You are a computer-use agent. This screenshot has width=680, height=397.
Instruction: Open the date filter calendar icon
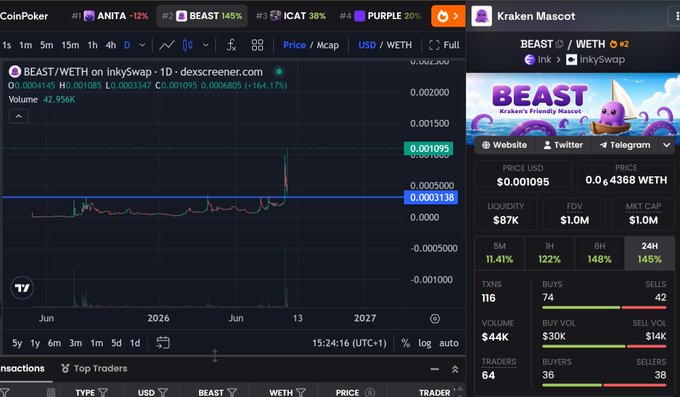click(51, 393)
